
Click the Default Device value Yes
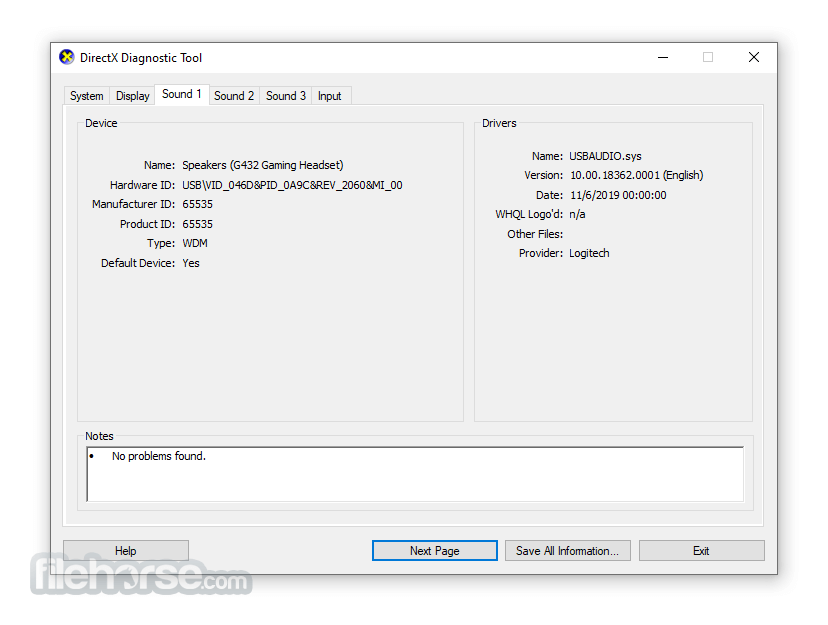191,263
